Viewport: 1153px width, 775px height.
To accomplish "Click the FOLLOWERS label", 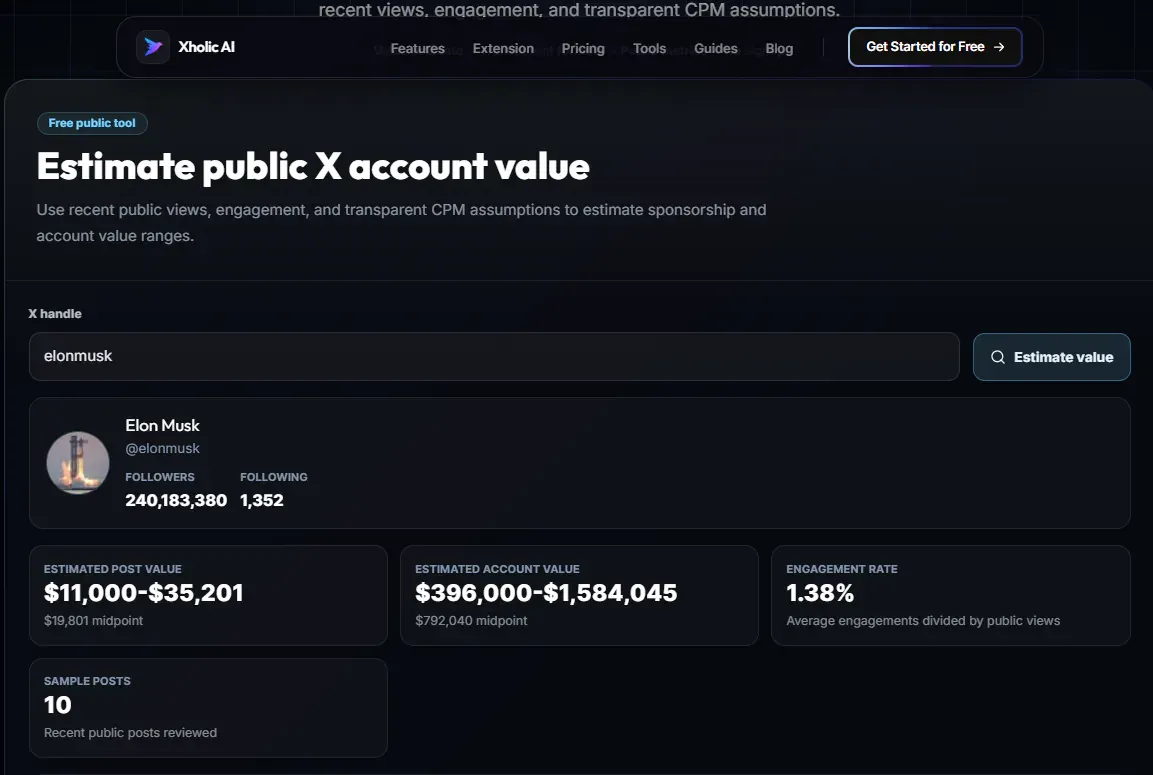I will click(x=160, y=477).
